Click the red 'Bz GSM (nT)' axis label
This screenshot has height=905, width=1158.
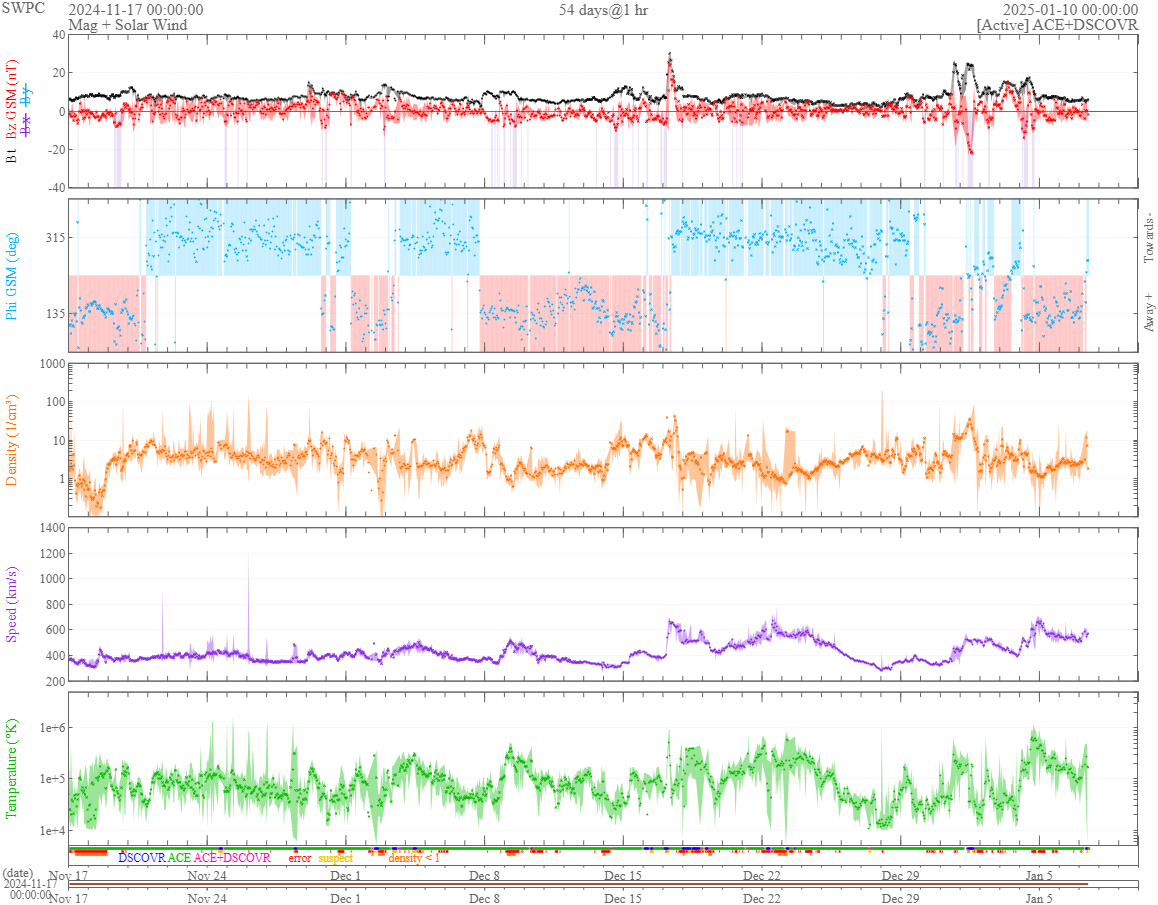12,100
